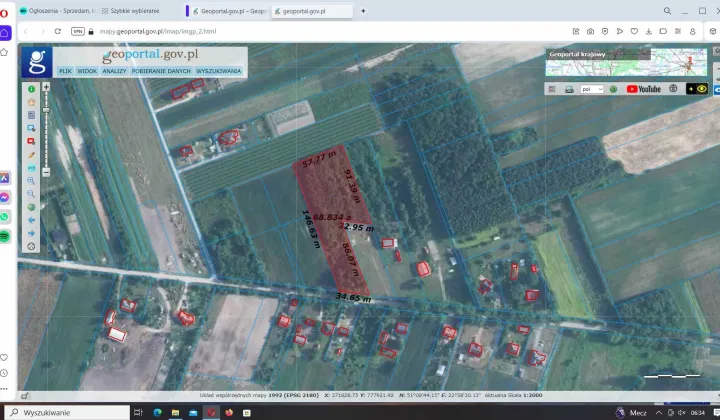Go to previous map view arrow
This screenshot has width=720, height=420.
coord(32,220)
